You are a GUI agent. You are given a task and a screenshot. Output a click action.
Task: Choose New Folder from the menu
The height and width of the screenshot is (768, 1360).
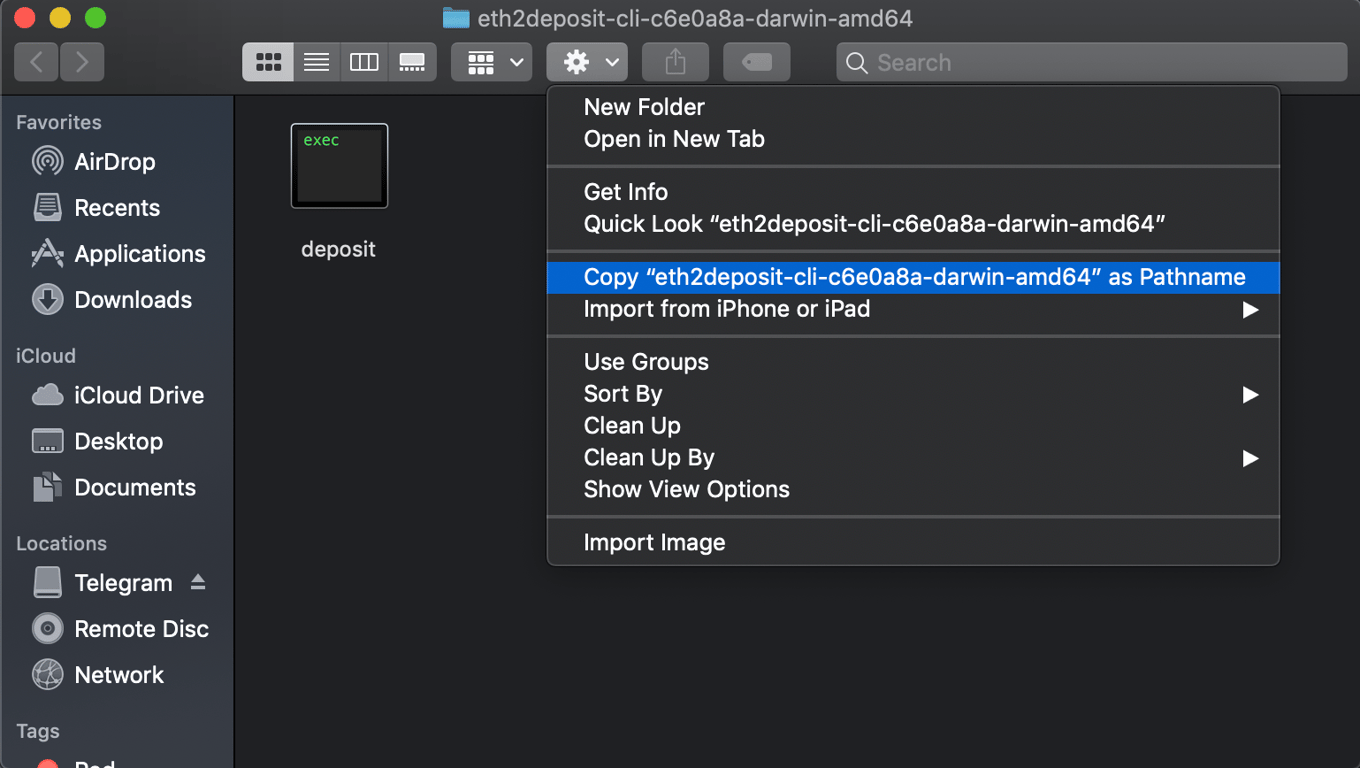tap(644, 107)
